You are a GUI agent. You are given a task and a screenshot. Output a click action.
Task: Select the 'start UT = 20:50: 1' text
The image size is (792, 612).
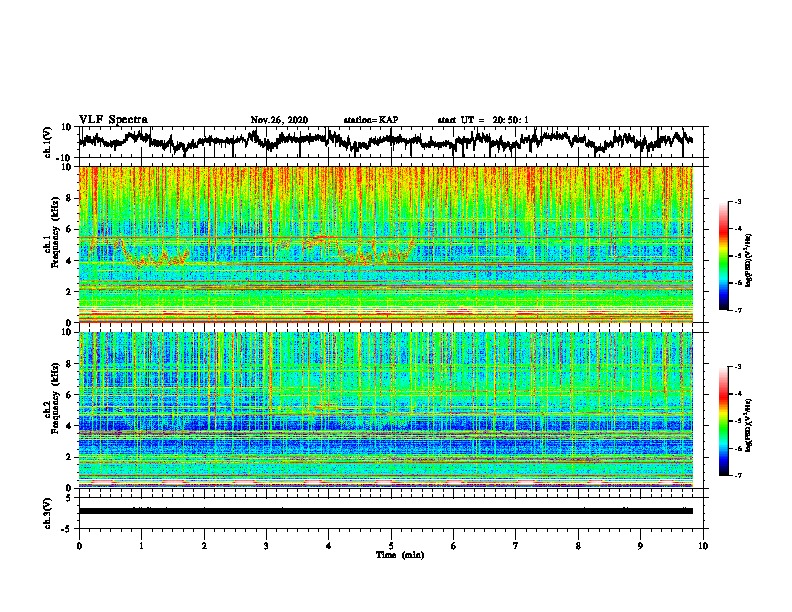(x=483, y=120)
